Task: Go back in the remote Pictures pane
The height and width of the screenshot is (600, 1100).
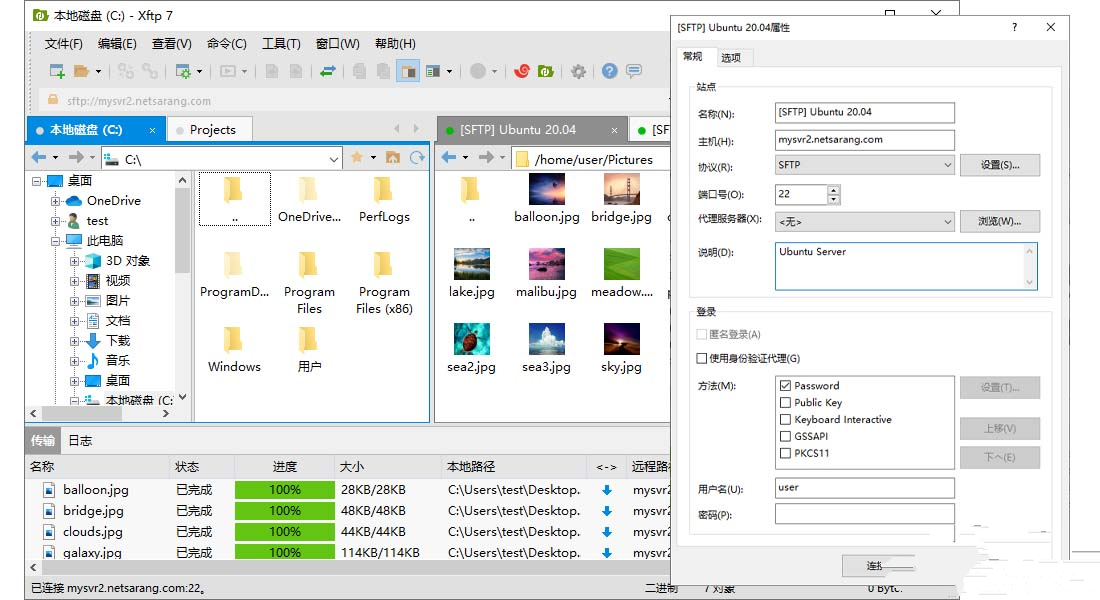Action: [x=449, y=158]
